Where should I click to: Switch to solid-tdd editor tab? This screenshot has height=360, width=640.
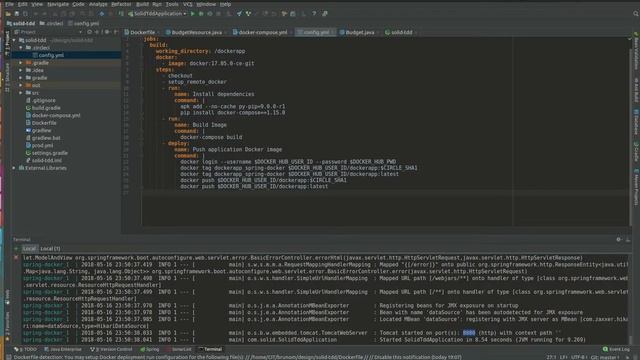click(401, 32)
